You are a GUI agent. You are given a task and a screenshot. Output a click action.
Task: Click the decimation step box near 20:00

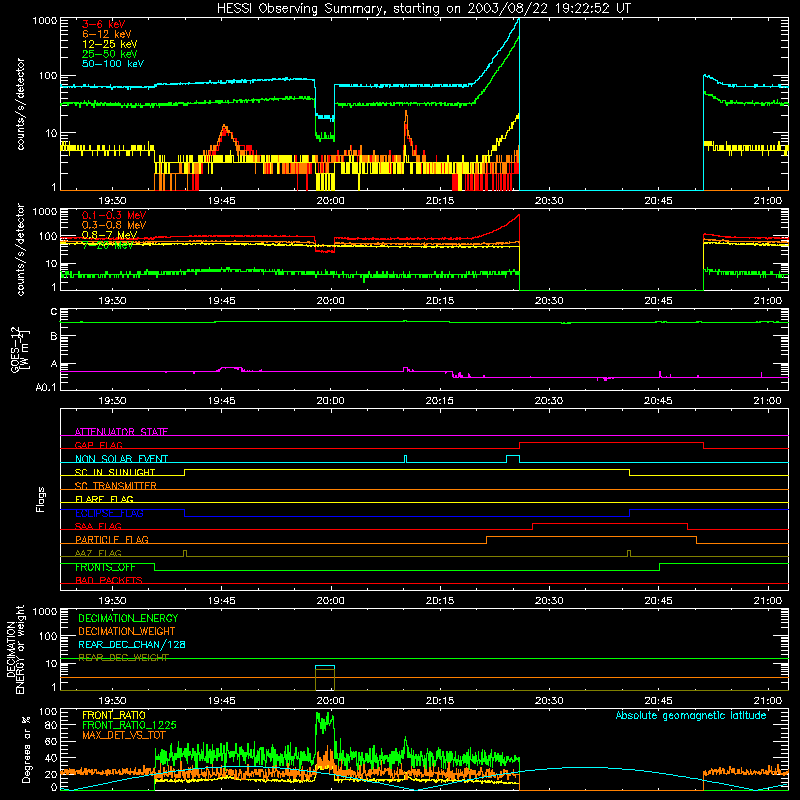(x=325, y=678)
